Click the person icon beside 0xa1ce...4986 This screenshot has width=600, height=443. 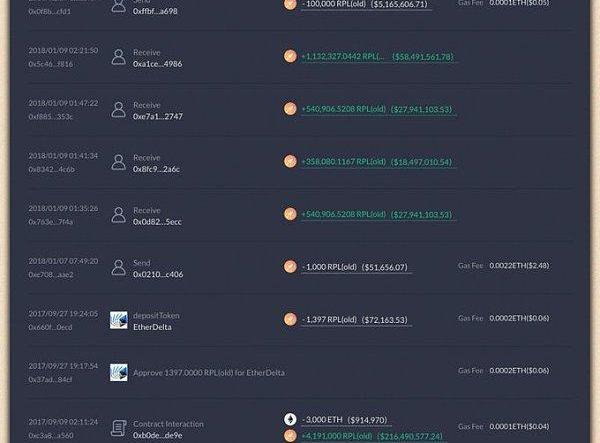pyautogui.click(x=118, y=57)
